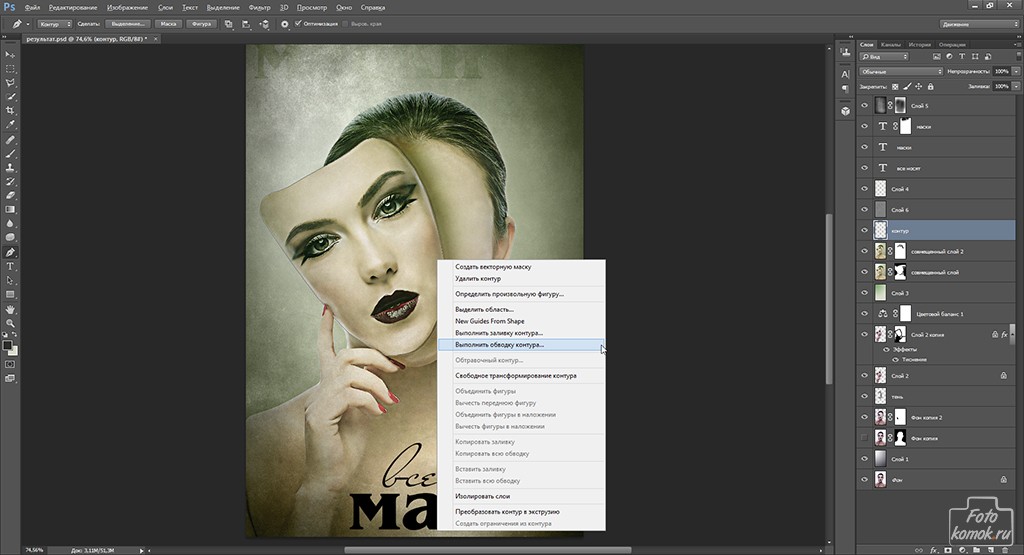Select the Move tool in the toolbox
Screen dimensions: 1024x555
pyautogui.click(x=11, y=54)
